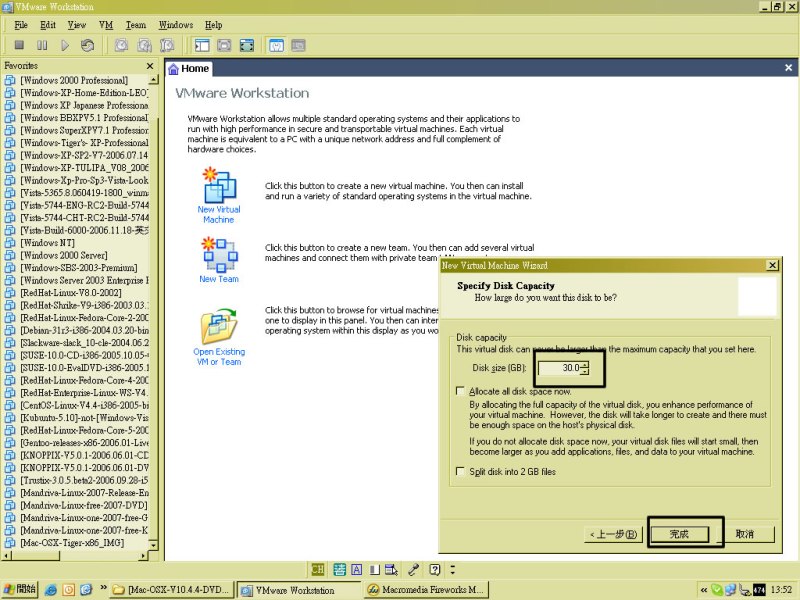This screenshot has height=600, width=800.
Task: Click the Power Off stop toolbar icon
Action: (19, 45)
